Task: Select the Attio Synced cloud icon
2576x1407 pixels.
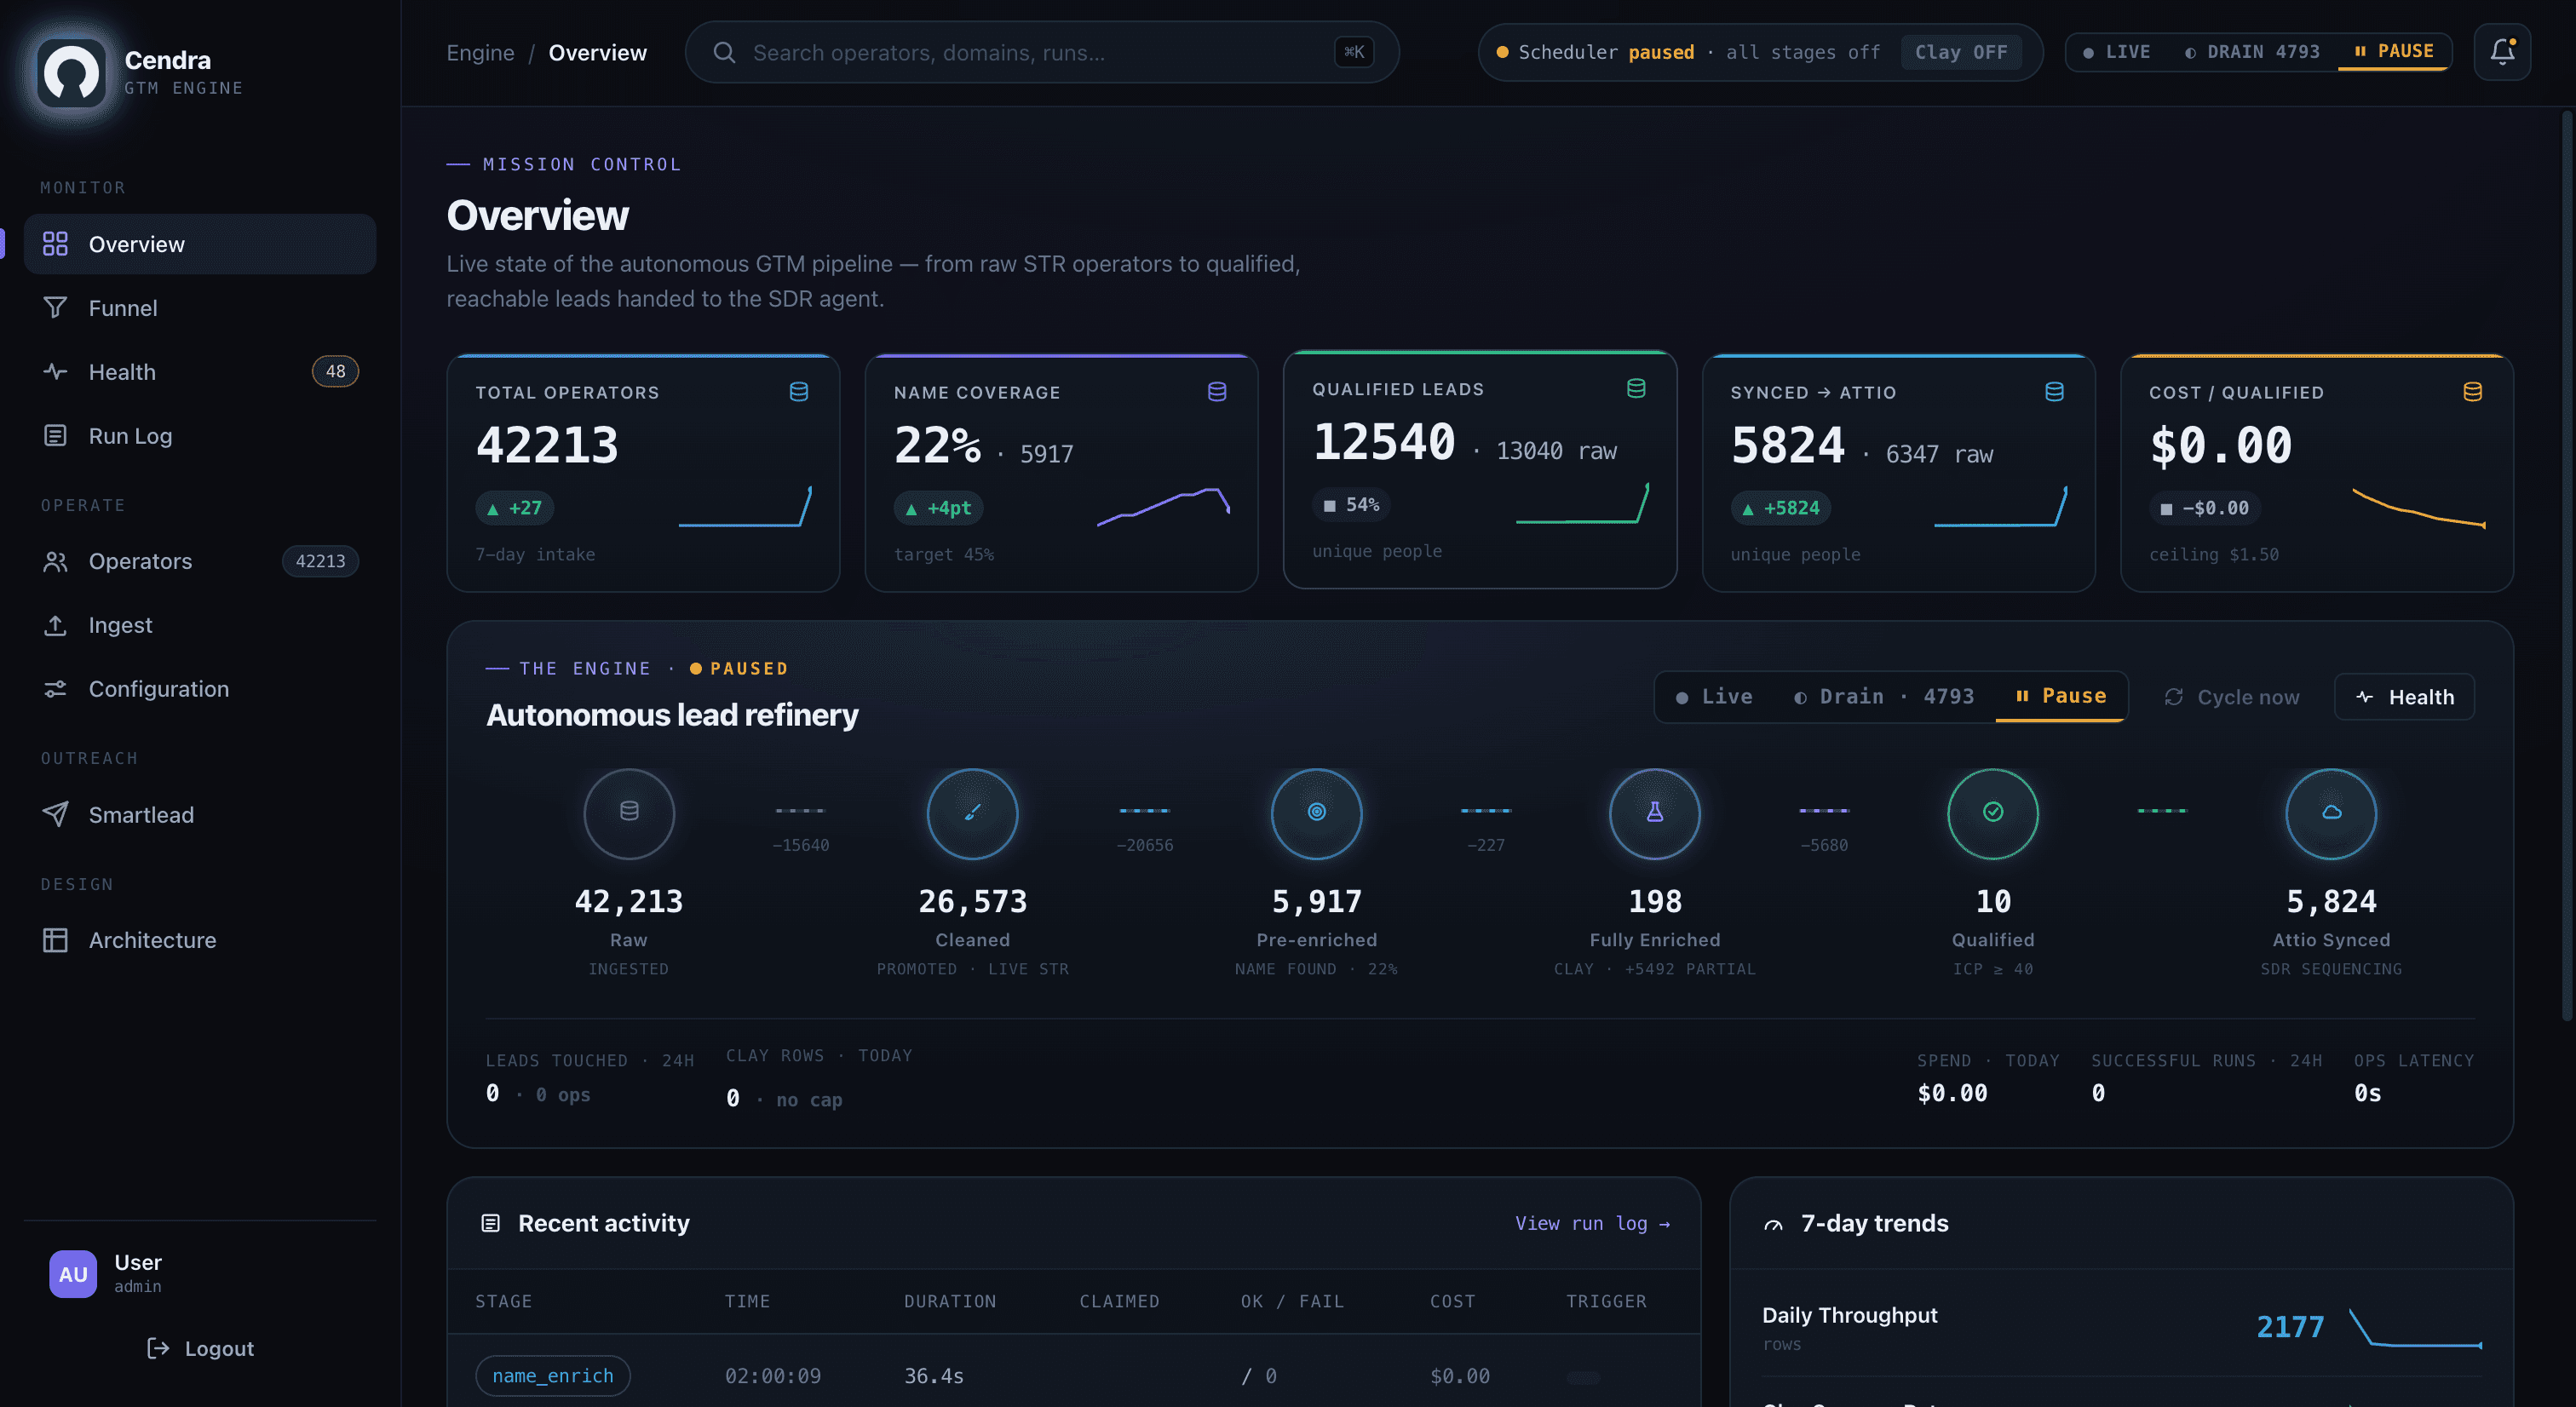Action: (x=2331, y=813)
